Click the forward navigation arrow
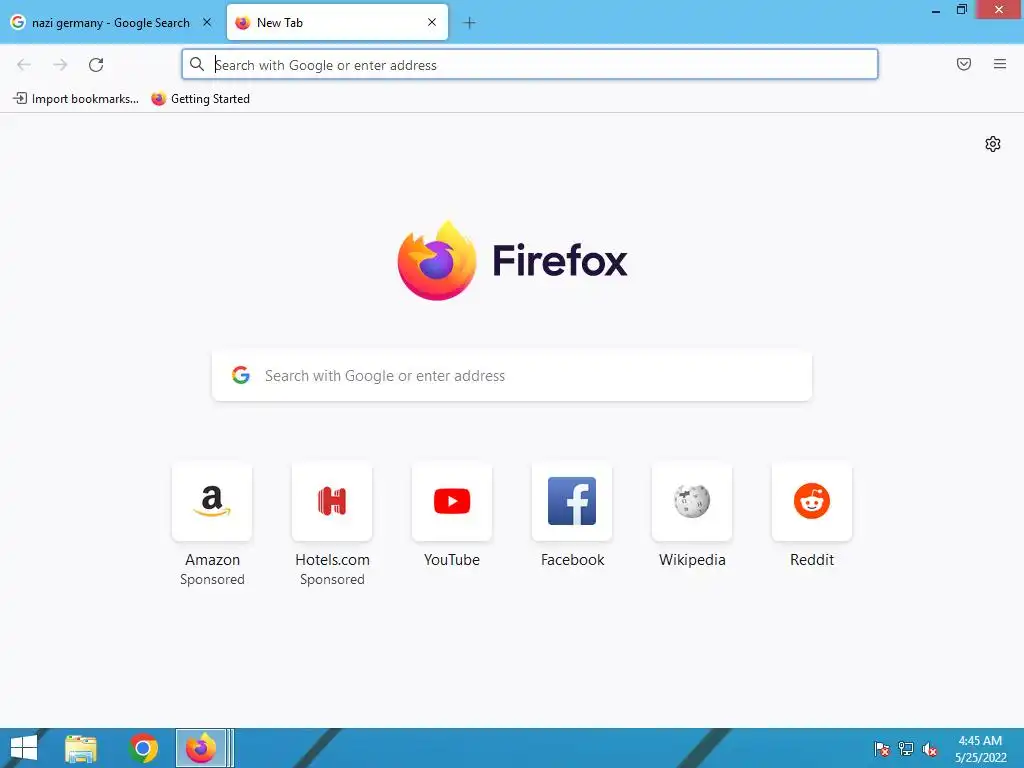Image resolution: width=1024 pixels, height=768 pixels. point(60,65)
